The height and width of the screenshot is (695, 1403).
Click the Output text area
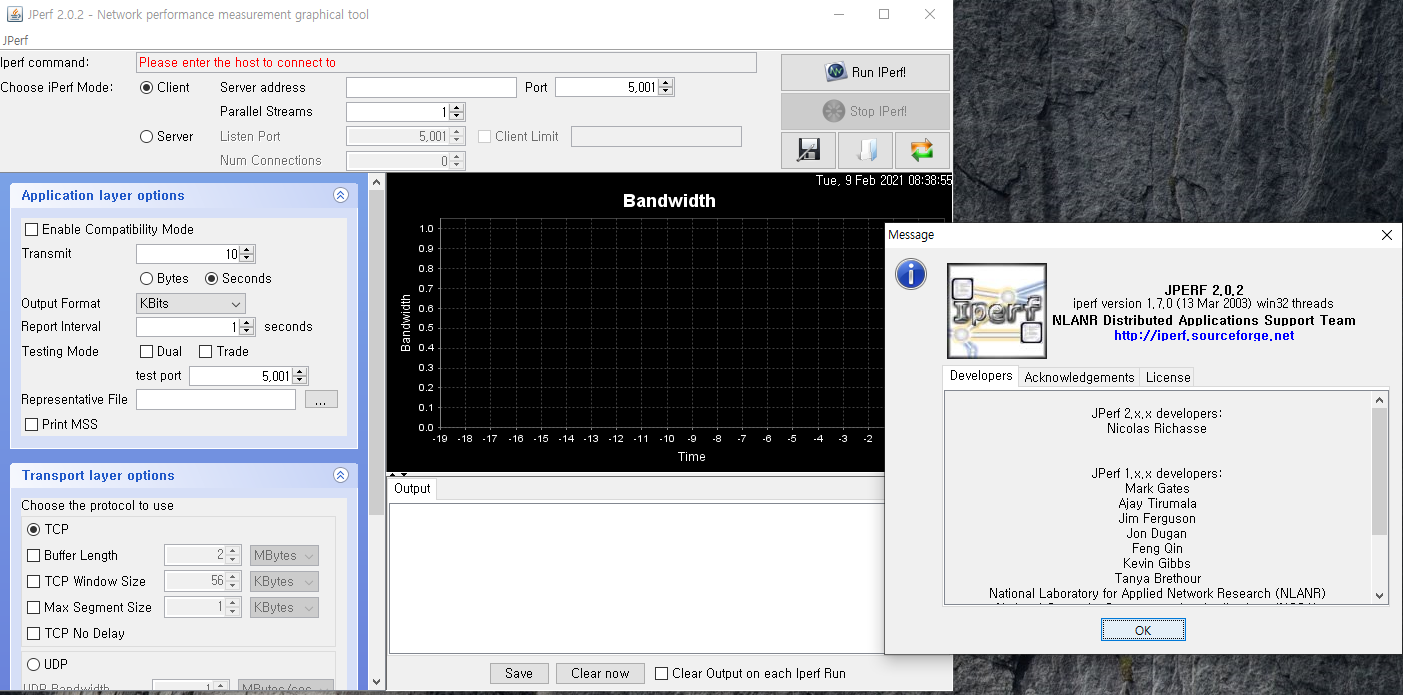click(x=636, y=578)
